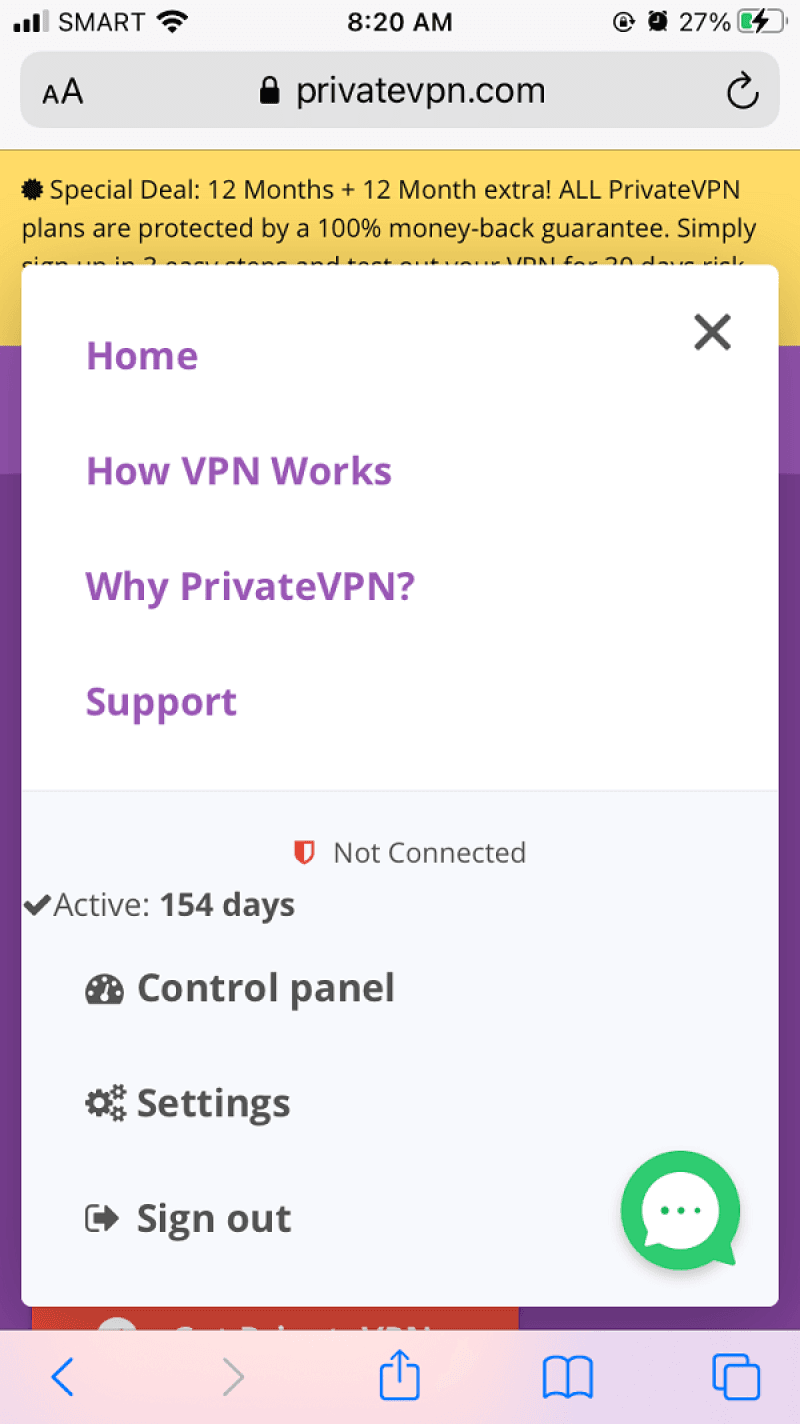Show open Safari tabs icon
The image size is (800, 1424).
pos(735,1377)
